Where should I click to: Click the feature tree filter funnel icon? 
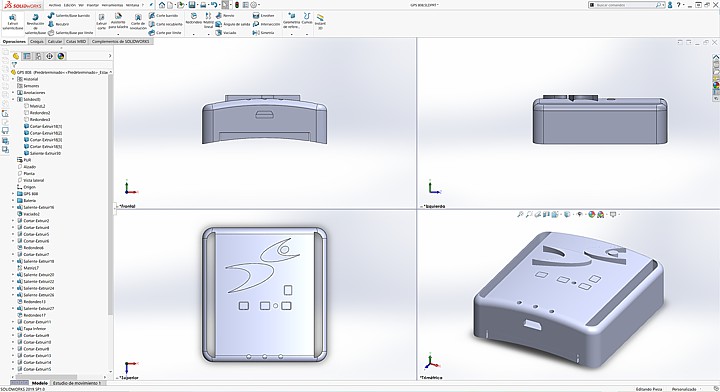pos(14,65)
